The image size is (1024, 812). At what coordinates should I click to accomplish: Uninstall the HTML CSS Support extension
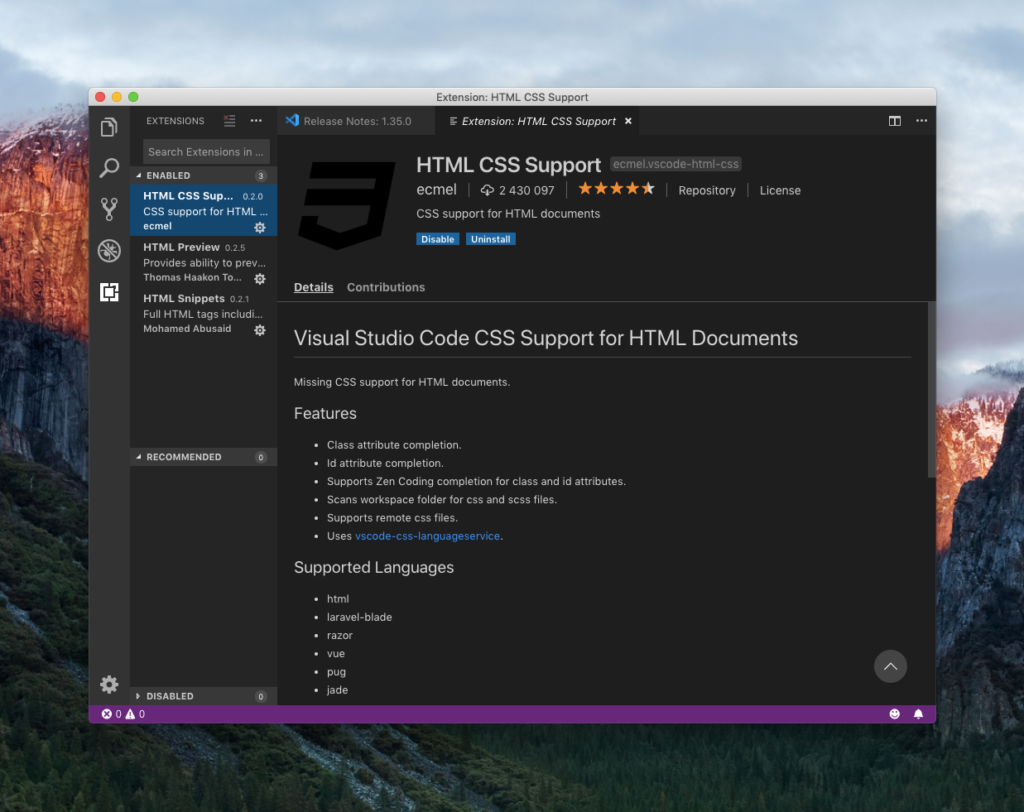[490, 239]
